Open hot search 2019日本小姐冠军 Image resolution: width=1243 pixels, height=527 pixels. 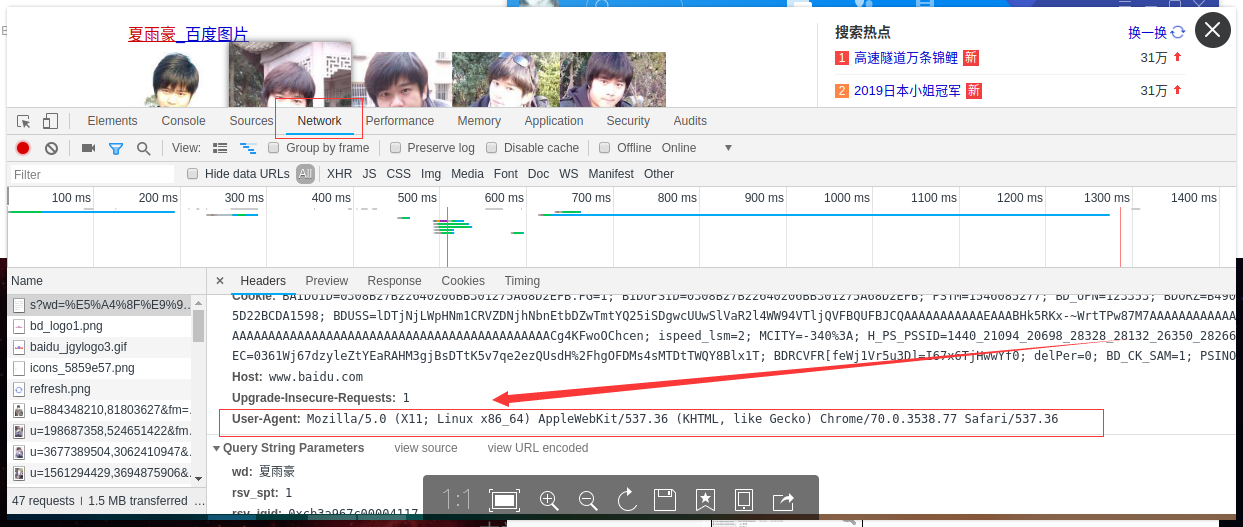coord(908,91)
